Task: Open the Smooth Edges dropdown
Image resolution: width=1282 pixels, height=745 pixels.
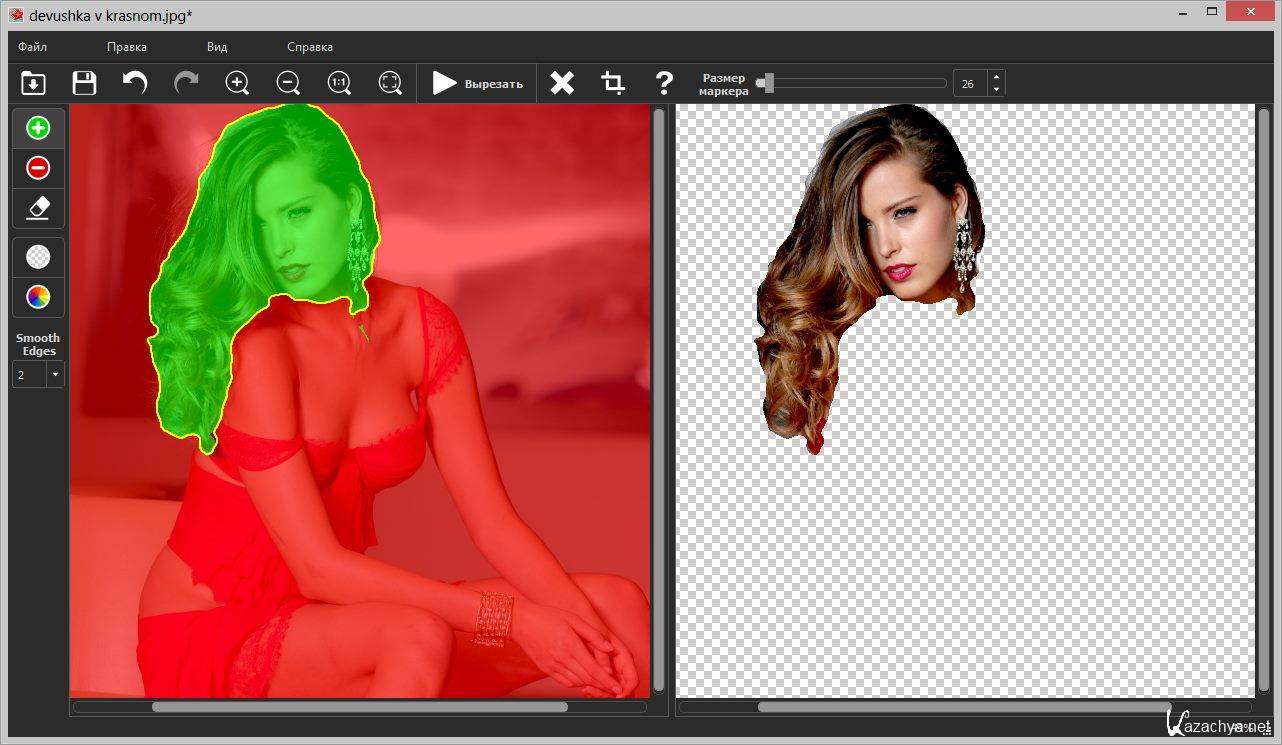Action: pyautogui.click(x=54, y=375)
